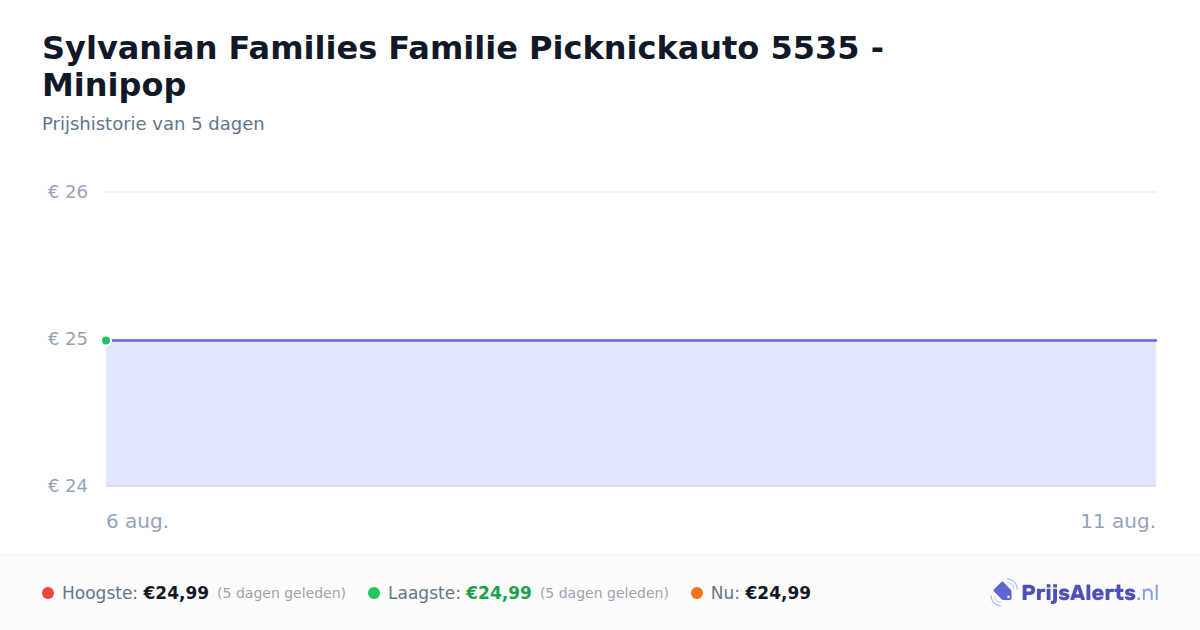Click the € 26 top gridline

[x=631, y=191]
